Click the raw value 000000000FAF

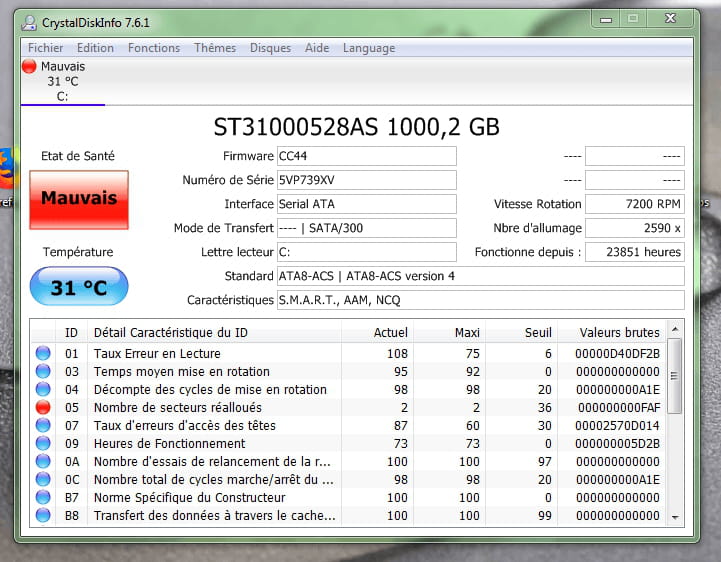619,407
